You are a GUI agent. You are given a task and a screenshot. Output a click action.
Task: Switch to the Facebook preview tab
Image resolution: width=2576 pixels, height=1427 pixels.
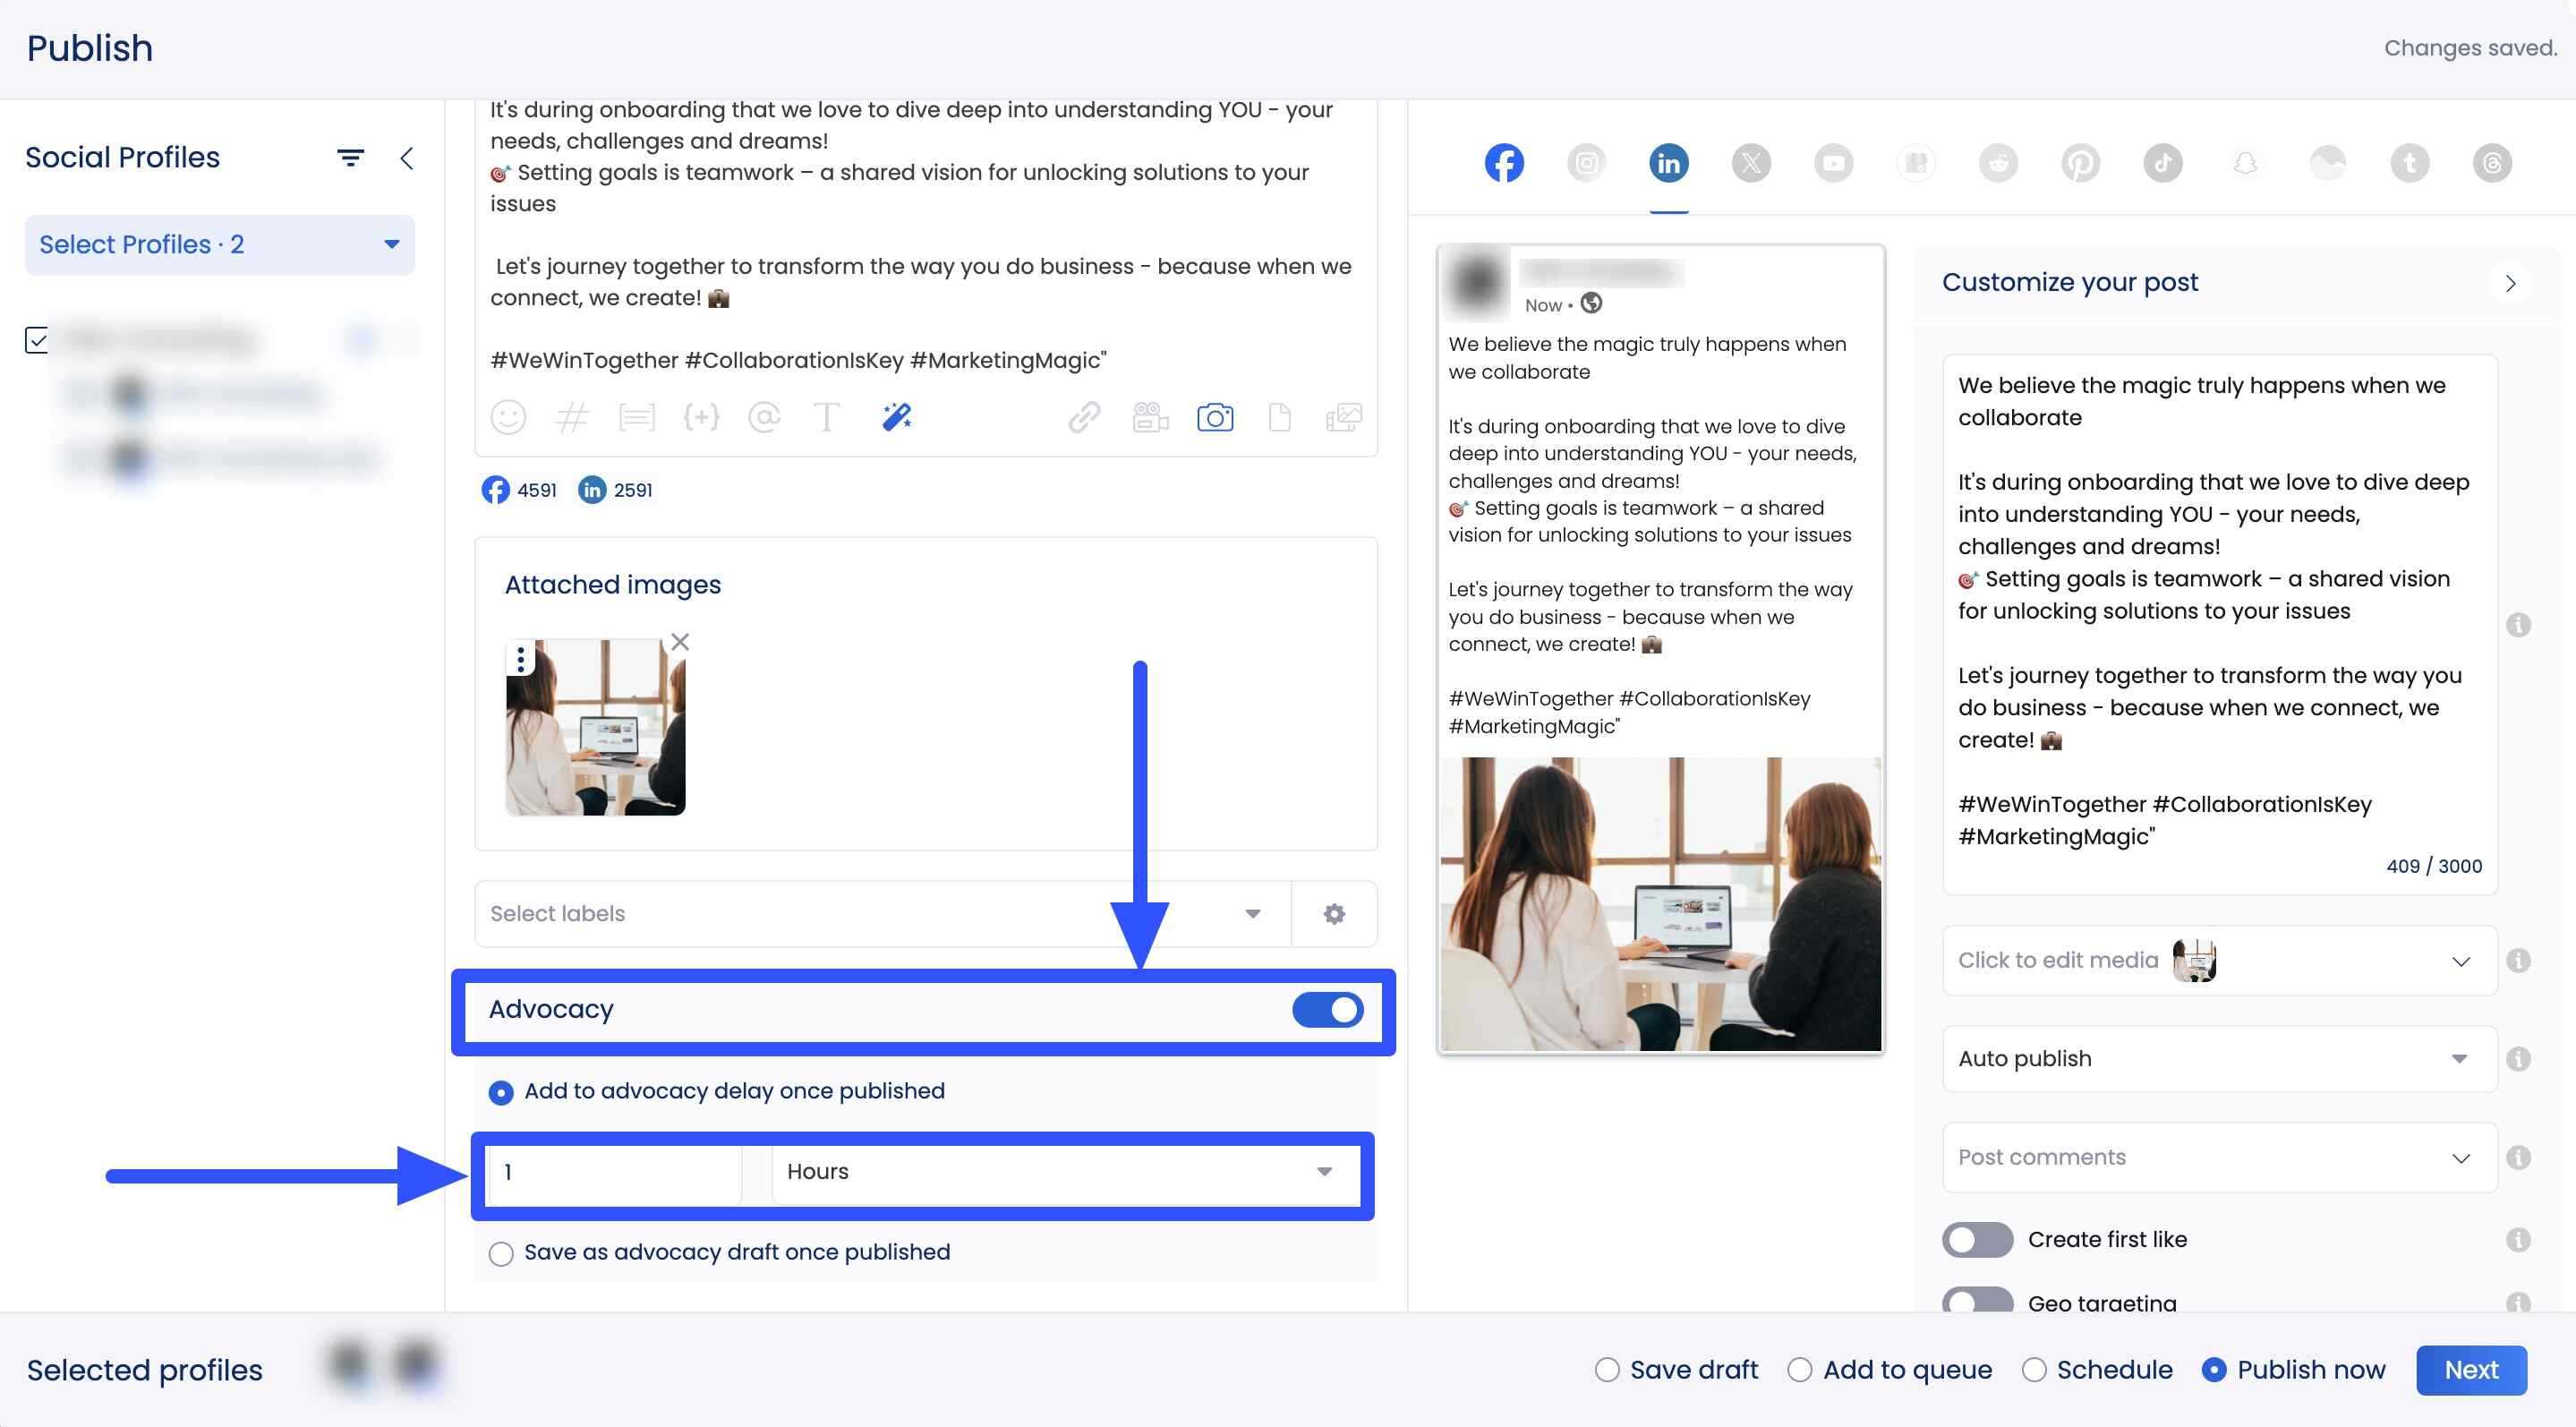tap(1504, 162)
